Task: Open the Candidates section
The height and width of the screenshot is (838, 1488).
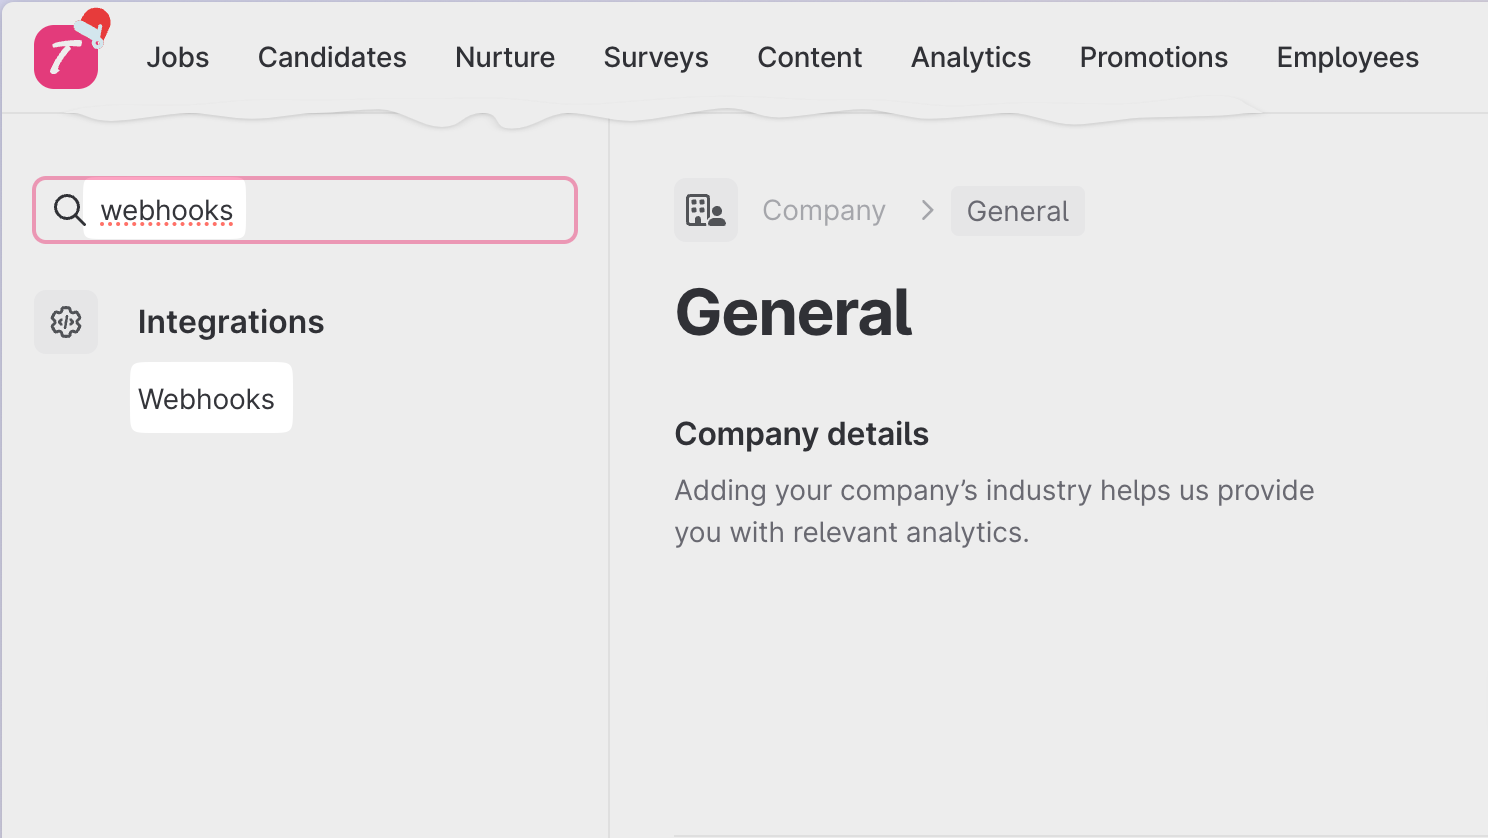Action: point(332,57)
